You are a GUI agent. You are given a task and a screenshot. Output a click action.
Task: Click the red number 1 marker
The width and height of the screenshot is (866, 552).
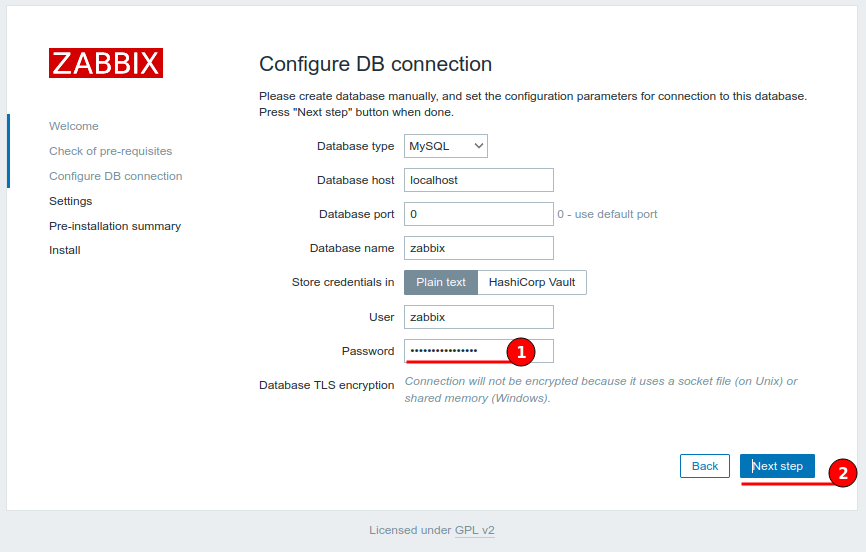(x=520, y=352)
